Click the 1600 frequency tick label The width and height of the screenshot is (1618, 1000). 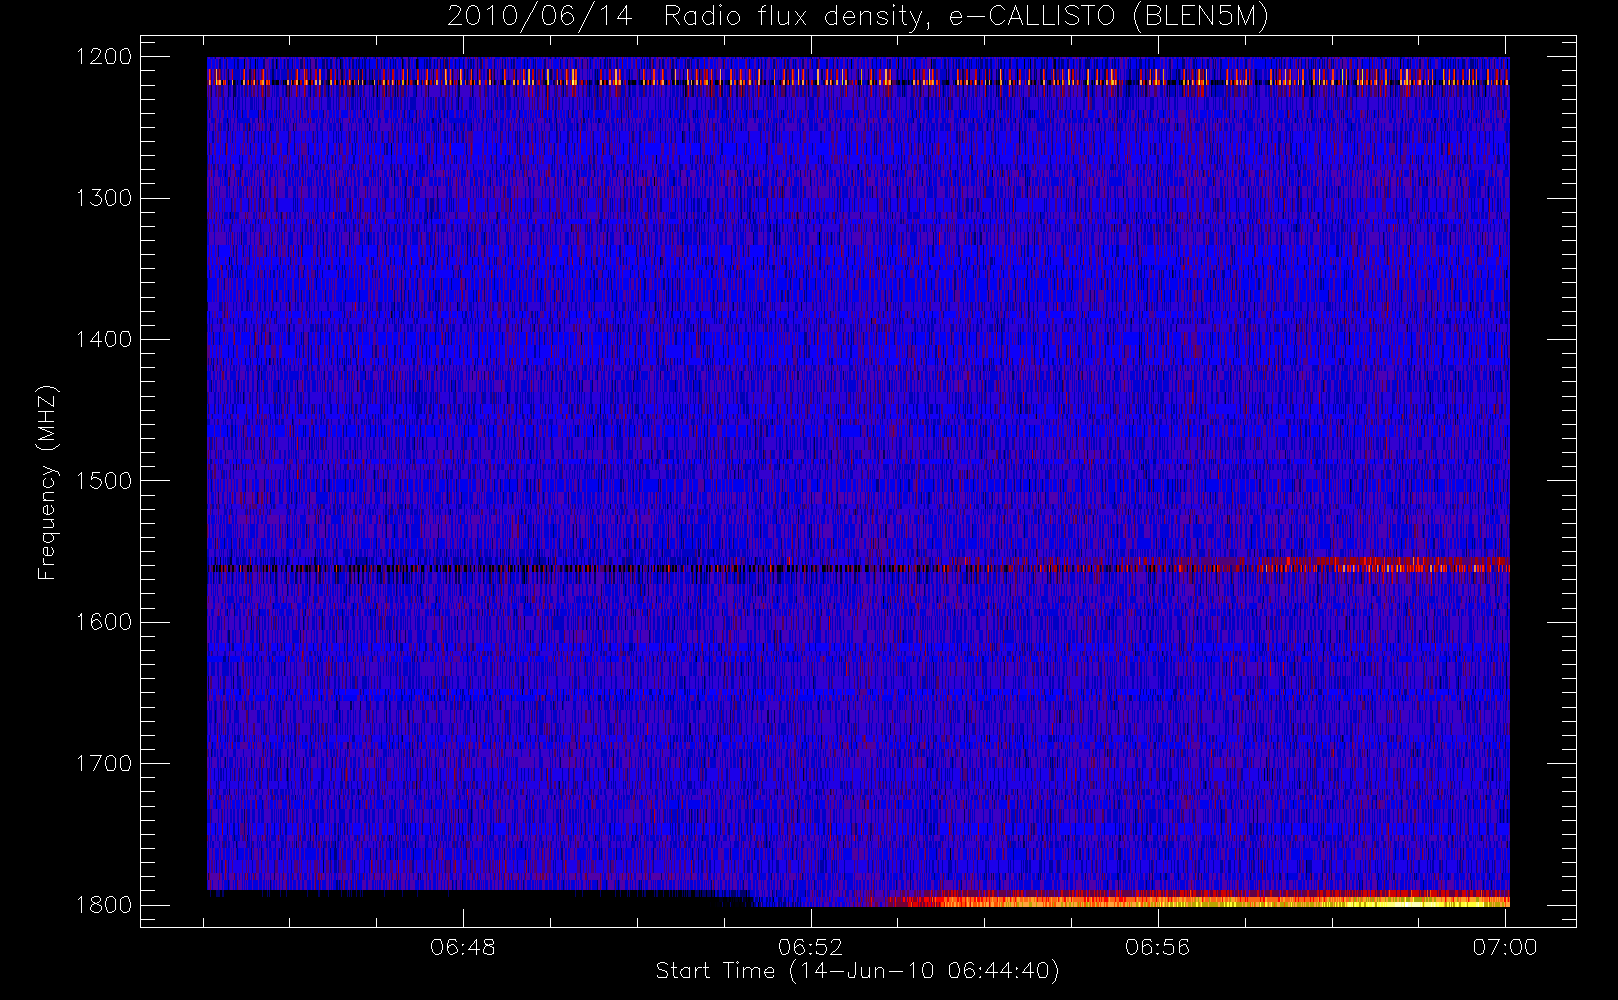104,622
